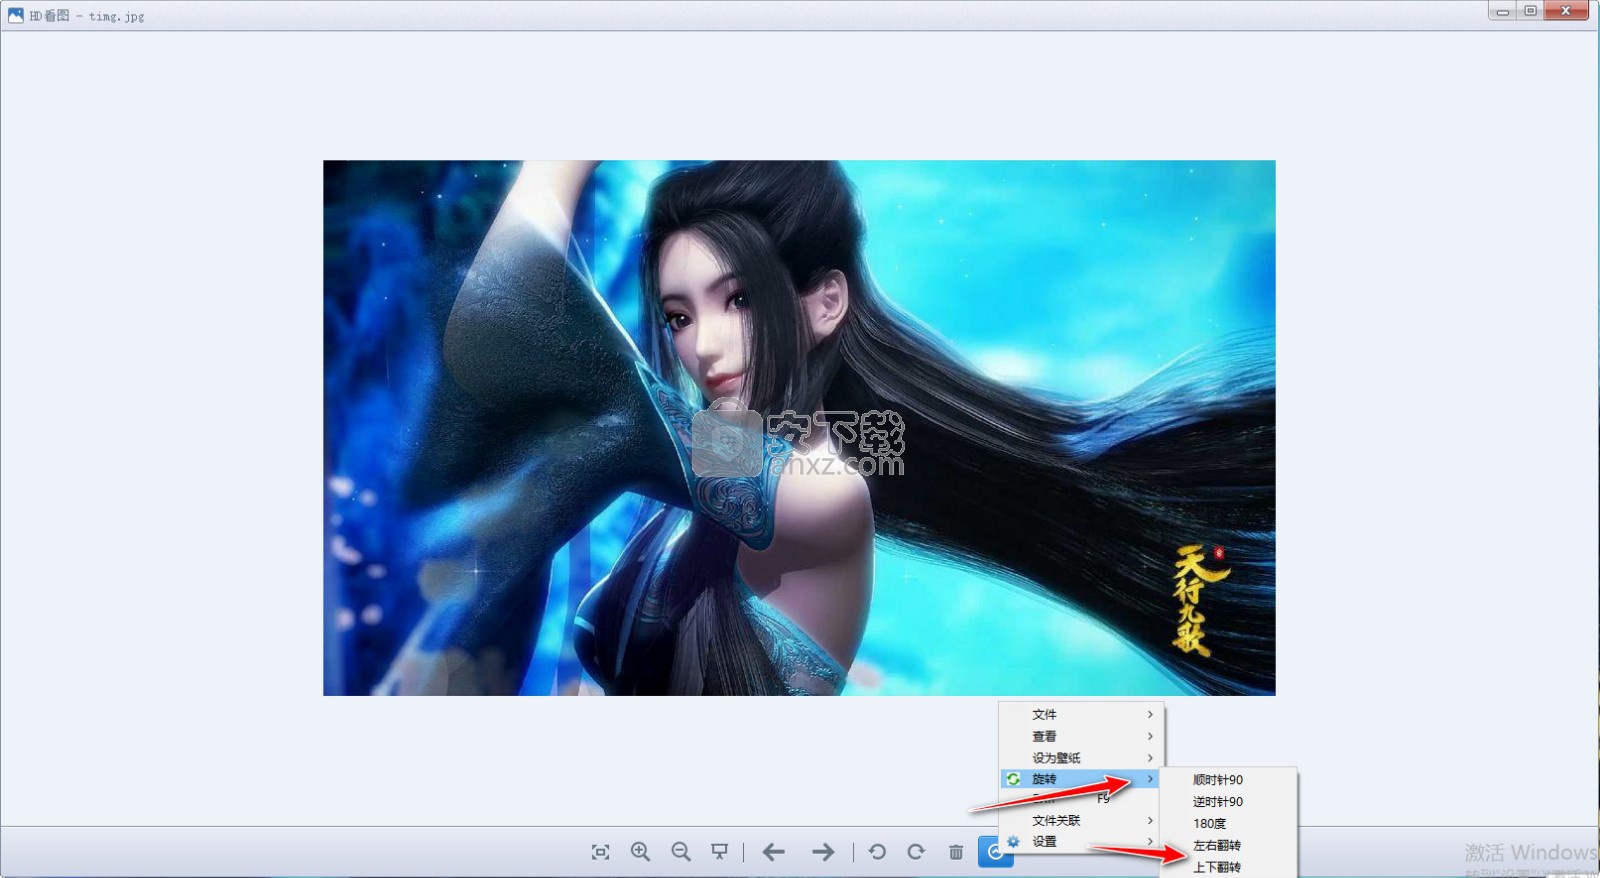
Task: Expand chevron next to 查看
Action: pos(1150,736)
